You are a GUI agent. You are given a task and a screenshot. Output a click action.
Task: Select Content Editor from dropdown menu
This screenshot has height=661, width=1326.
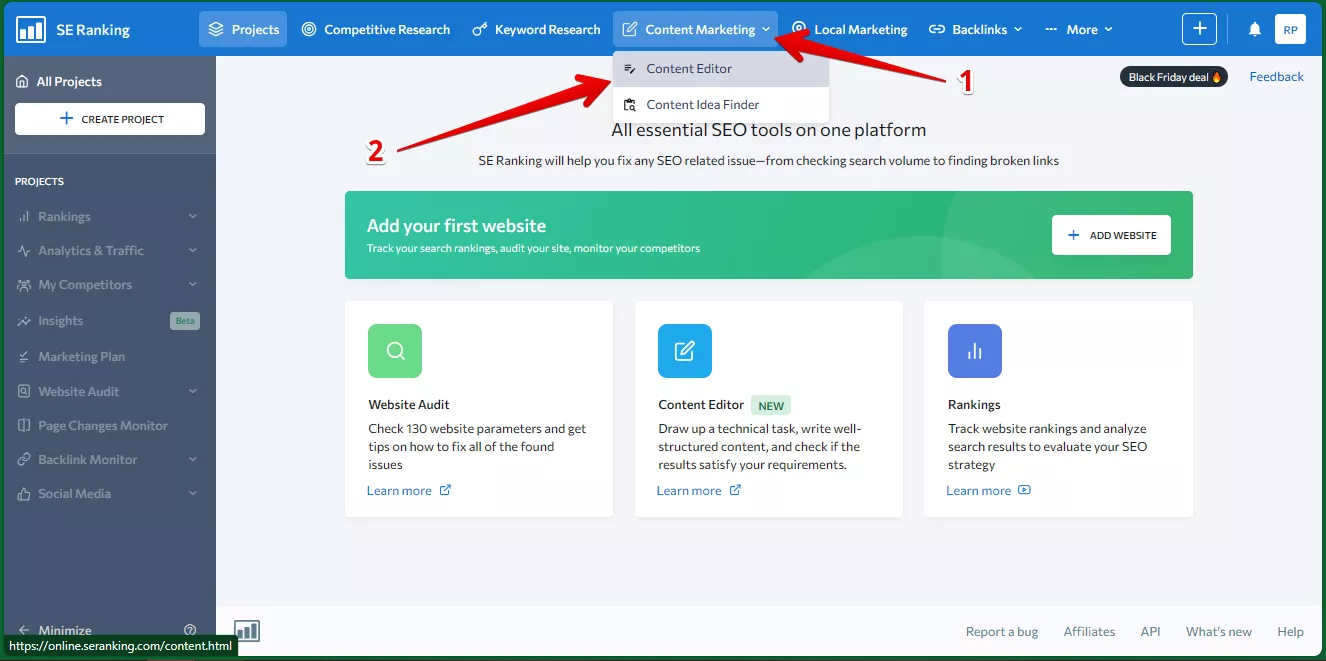tap(721, 69)
